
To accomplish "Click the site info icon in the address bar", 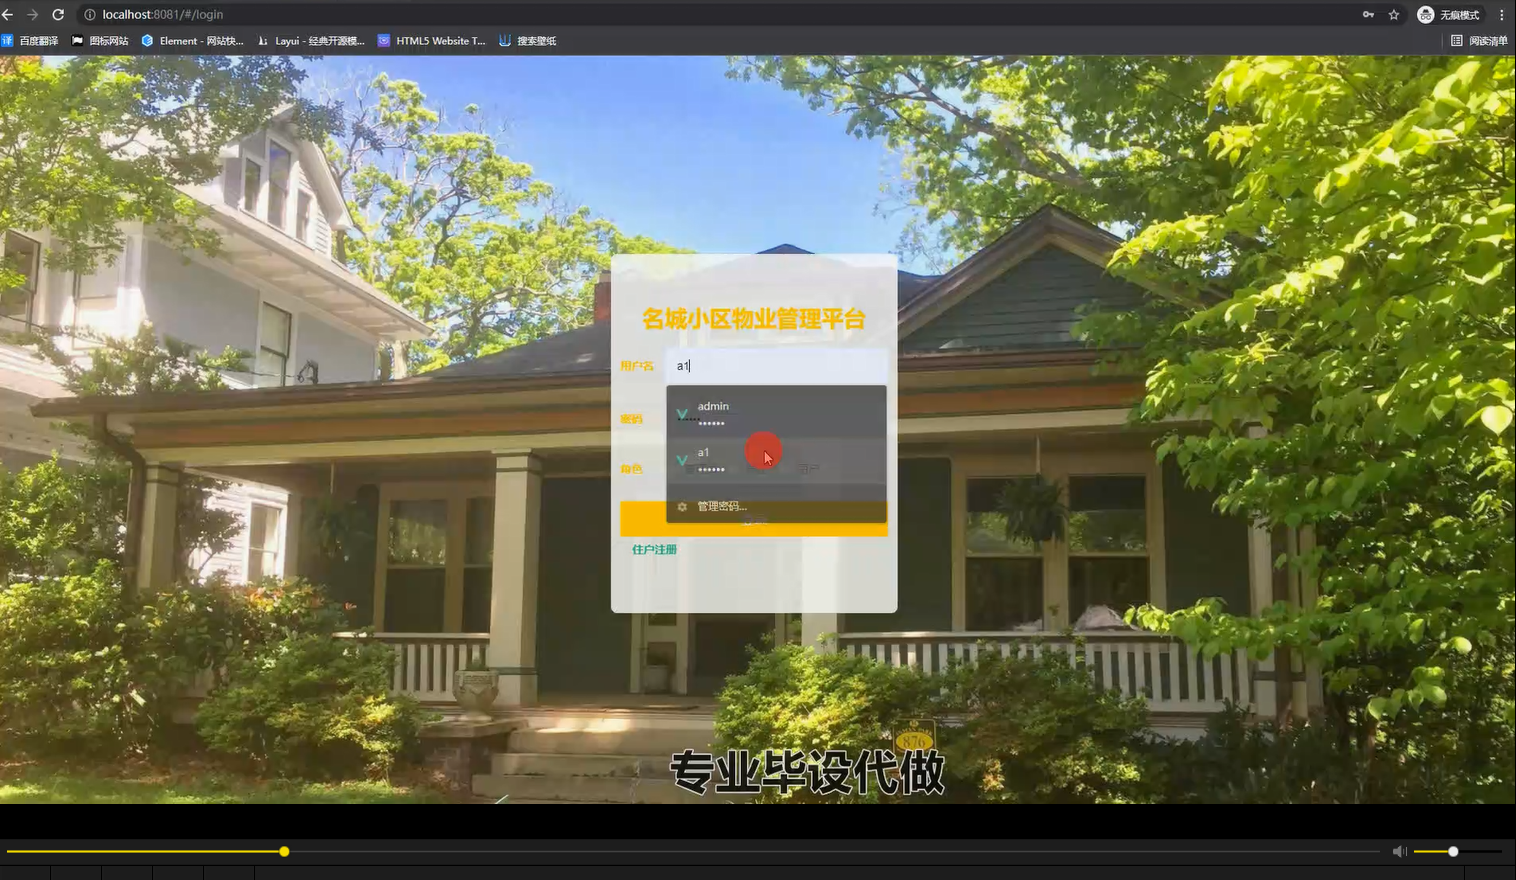I will pos(90,14).
